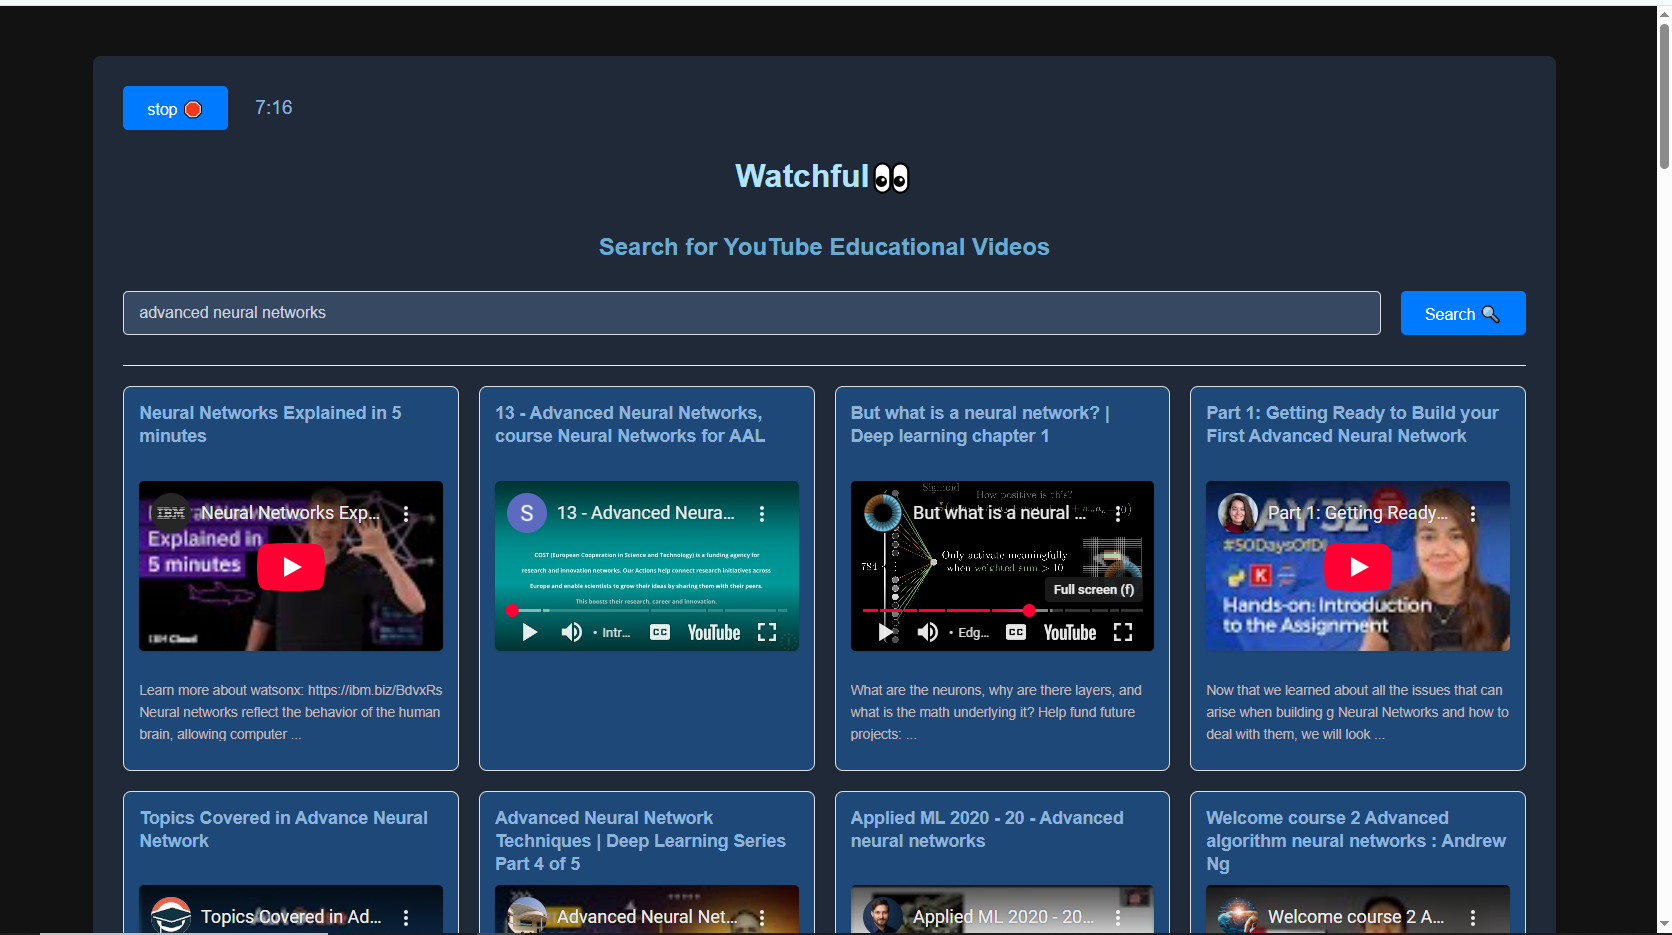Click the Search button

[1463, 313]
